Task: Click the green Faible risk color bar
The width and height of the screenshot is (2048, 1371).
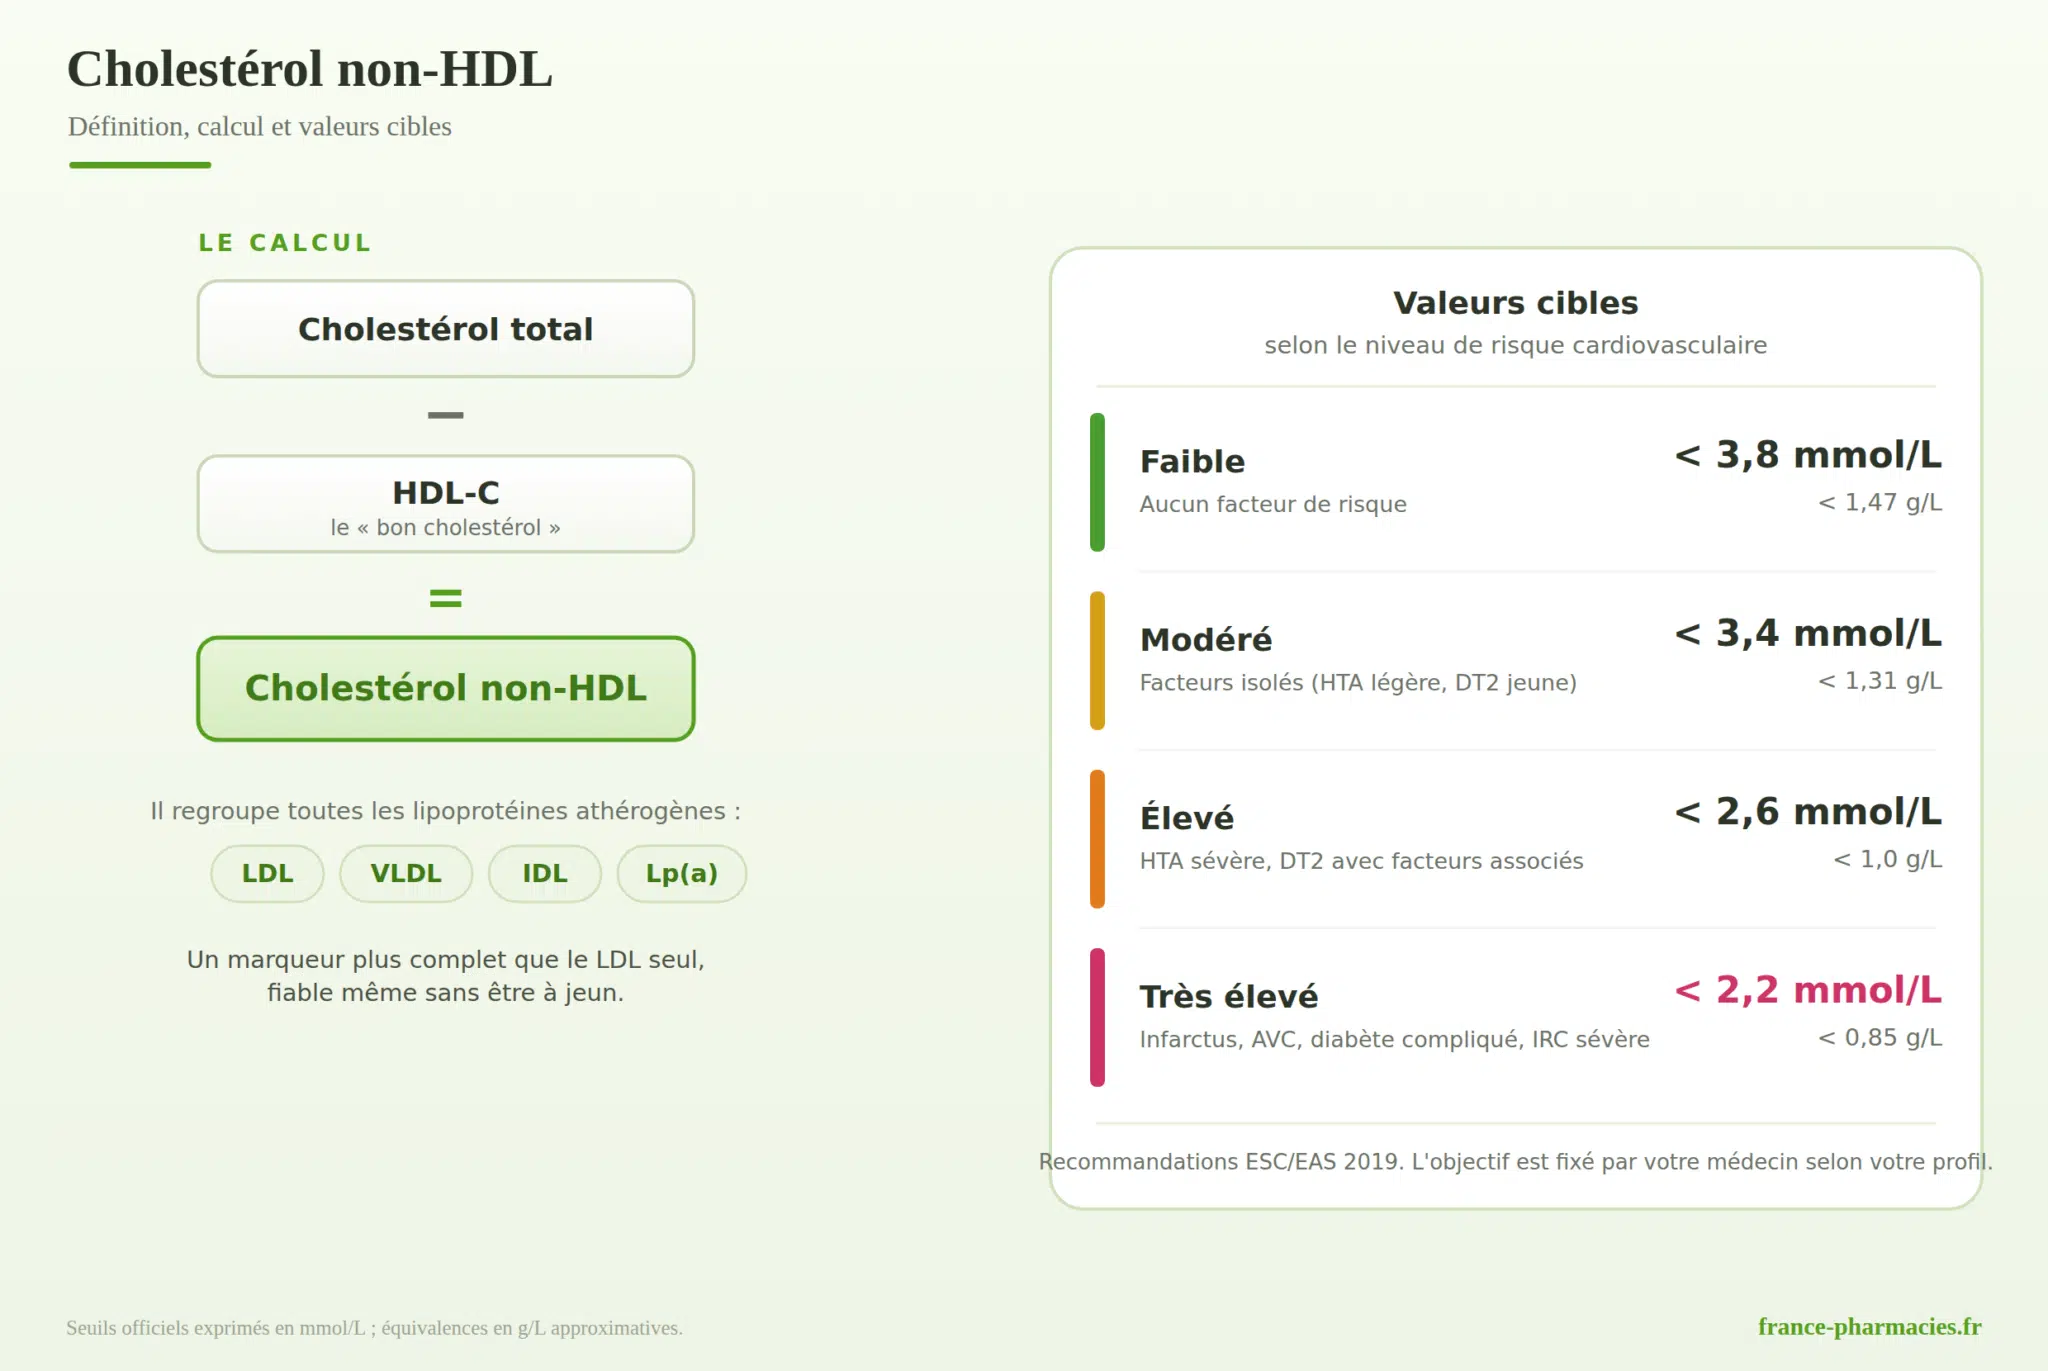Action: click(1097, 482)
